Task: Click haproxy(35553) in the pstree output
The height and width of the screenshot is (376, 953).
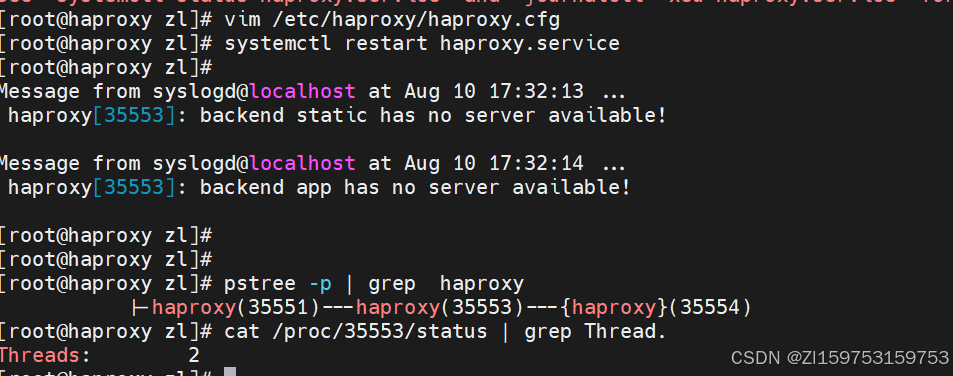Action: point(440,308)
